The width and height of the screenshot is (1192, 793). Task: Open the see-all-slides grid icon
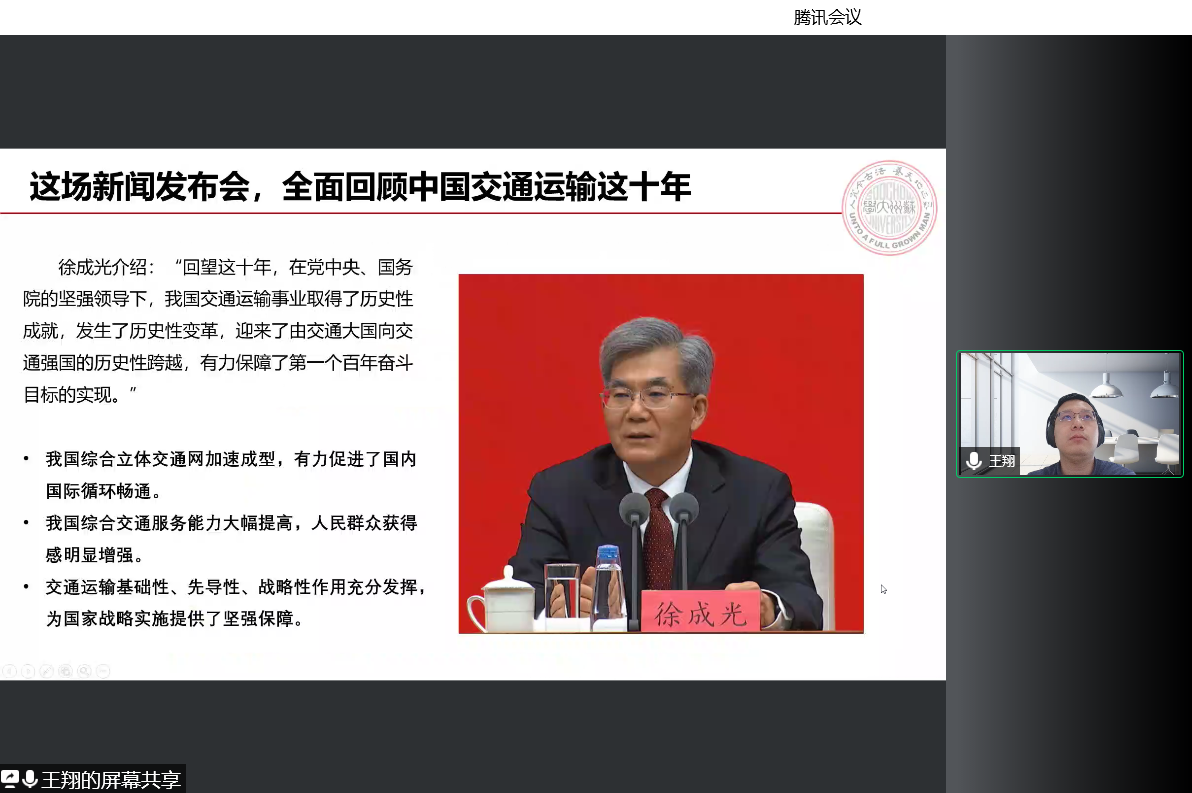65,671
